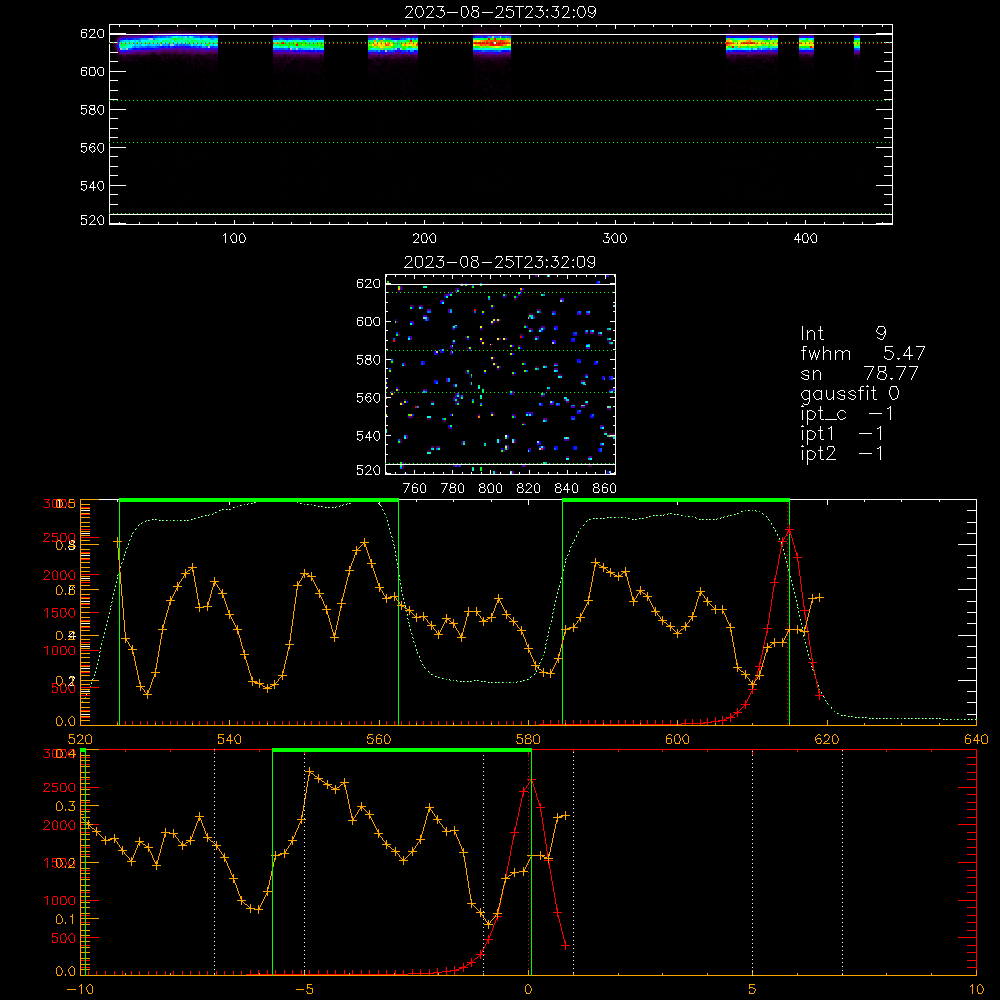Screen dimensions: 1000x1000
Task: Click y-axis label 600 on the top plot
Action: [92, 71]
